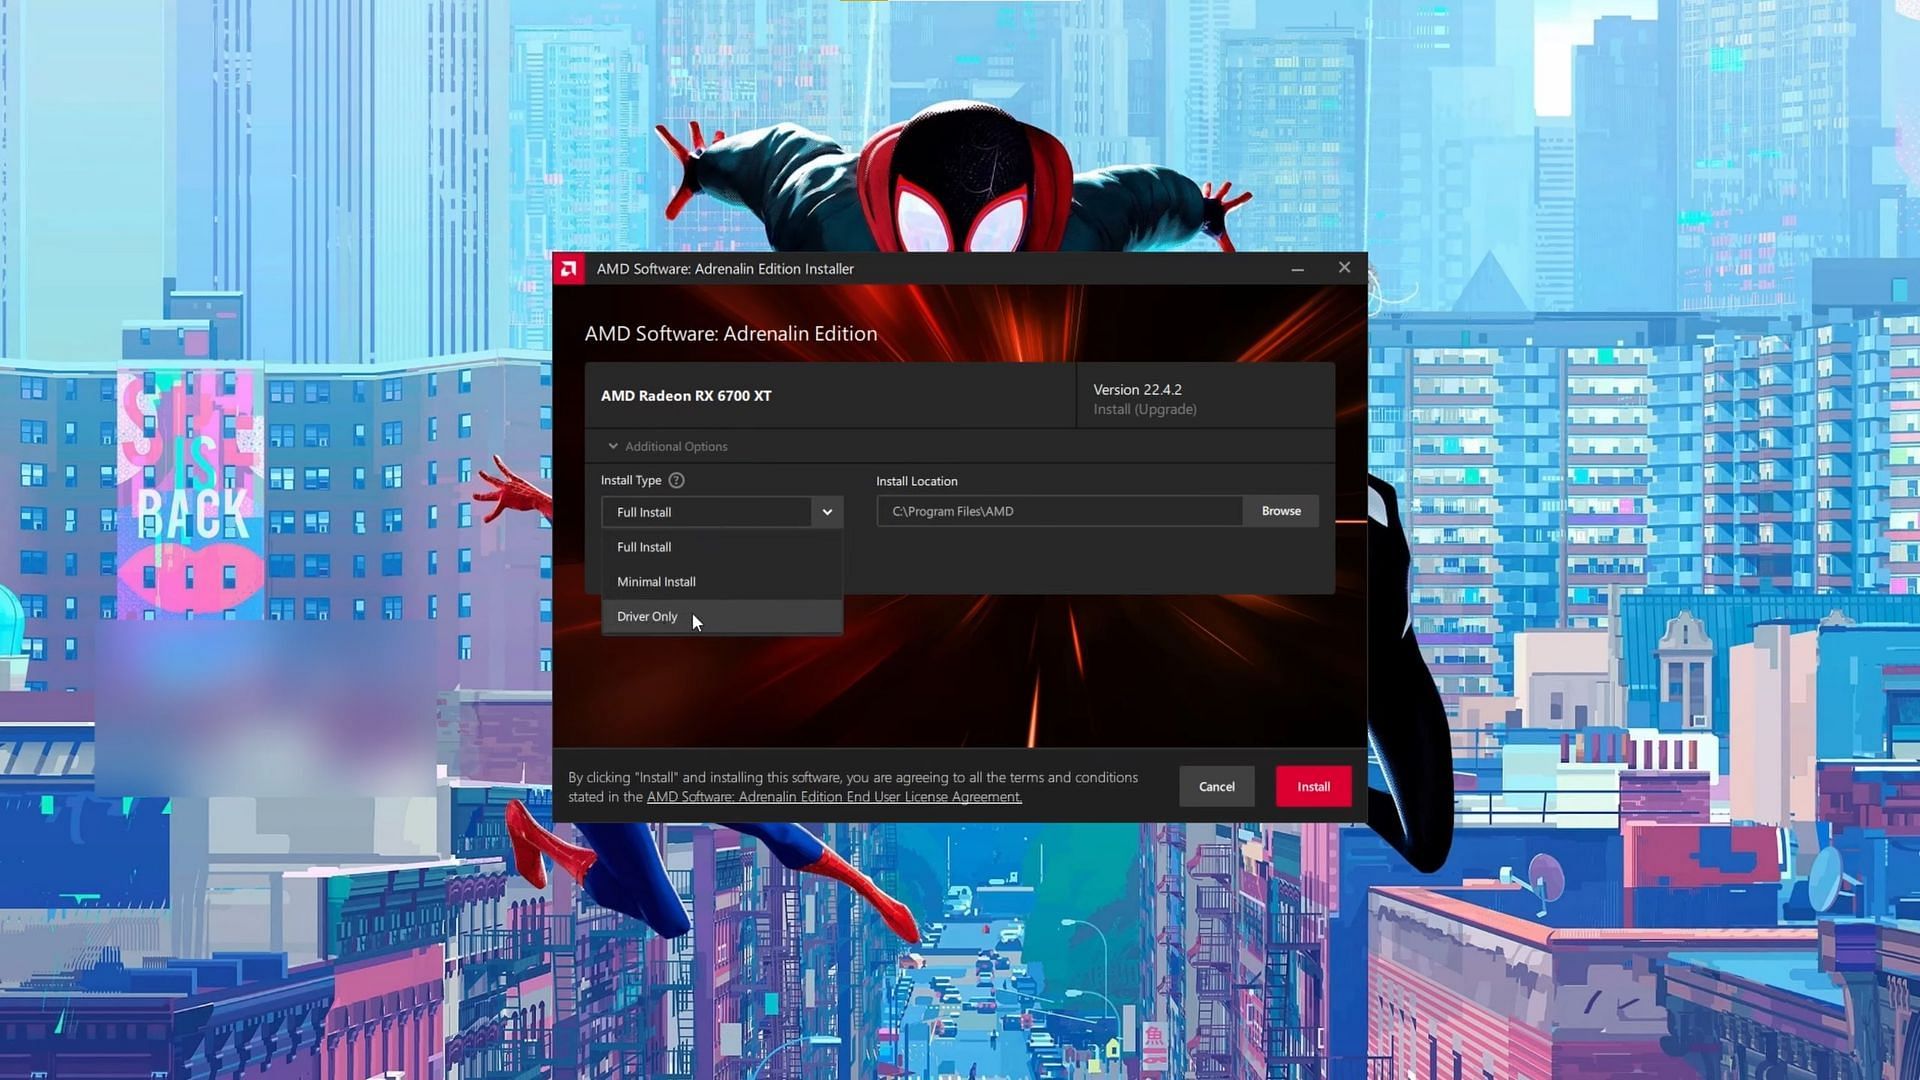Select the Driver Only option
The height and width of the screenshot is (1080, 1920).
point(722,617)
